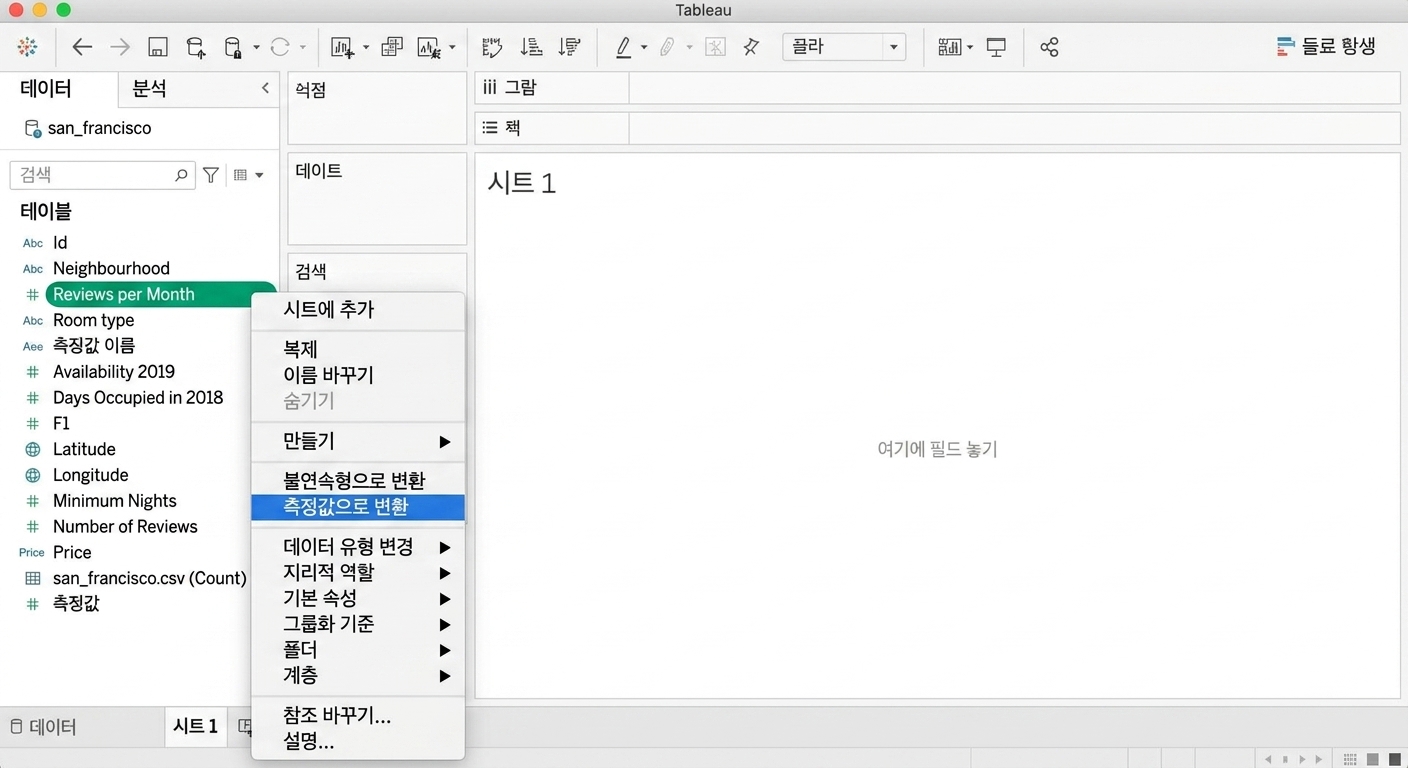The height and width of the screenshot is (768, 1408).
Task: Open the clear sheet dropdown arrow
Action: point(452,47)
